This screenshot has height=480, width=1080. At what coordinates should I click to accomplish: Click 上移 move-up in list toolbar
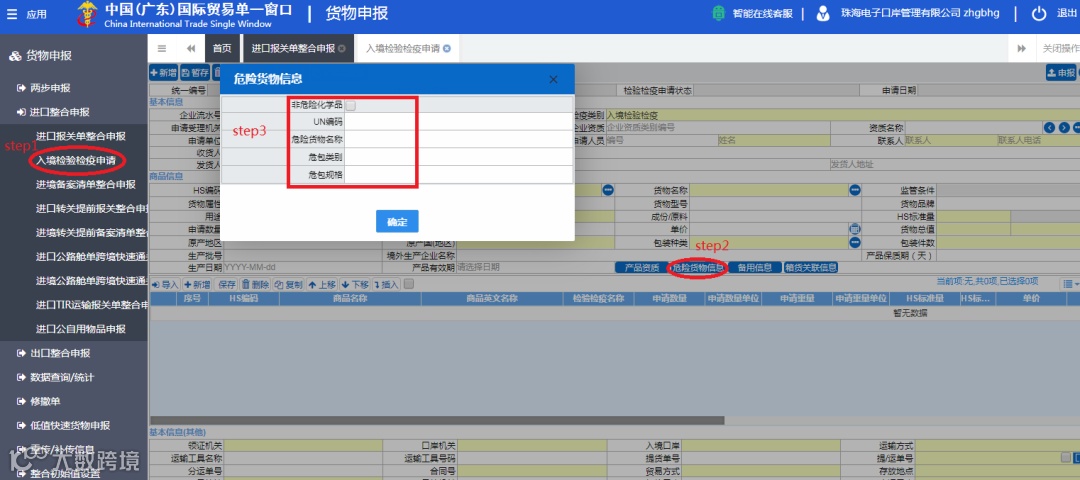322,284
